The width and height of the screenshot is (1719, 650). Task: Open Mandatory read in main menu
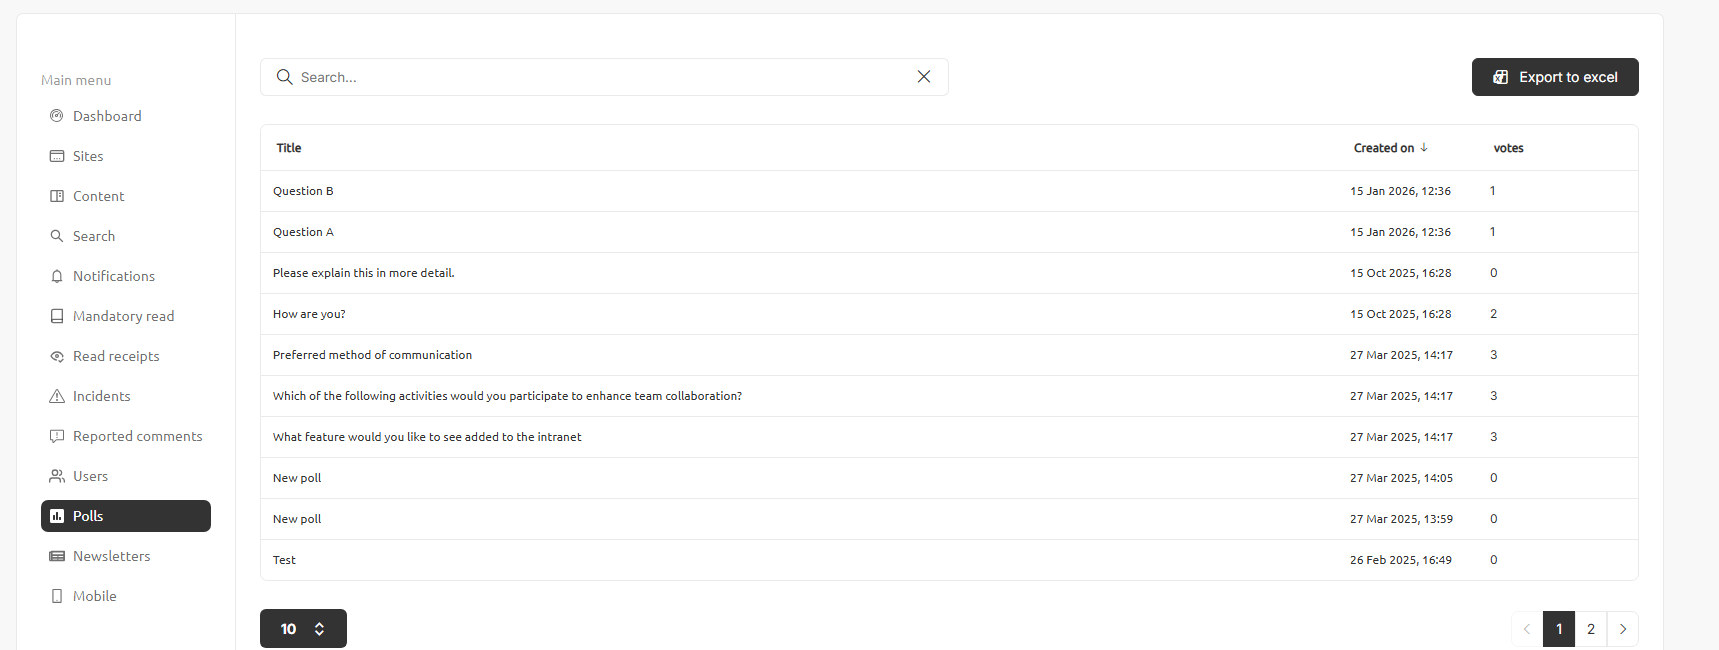click(x=123, y=316)
